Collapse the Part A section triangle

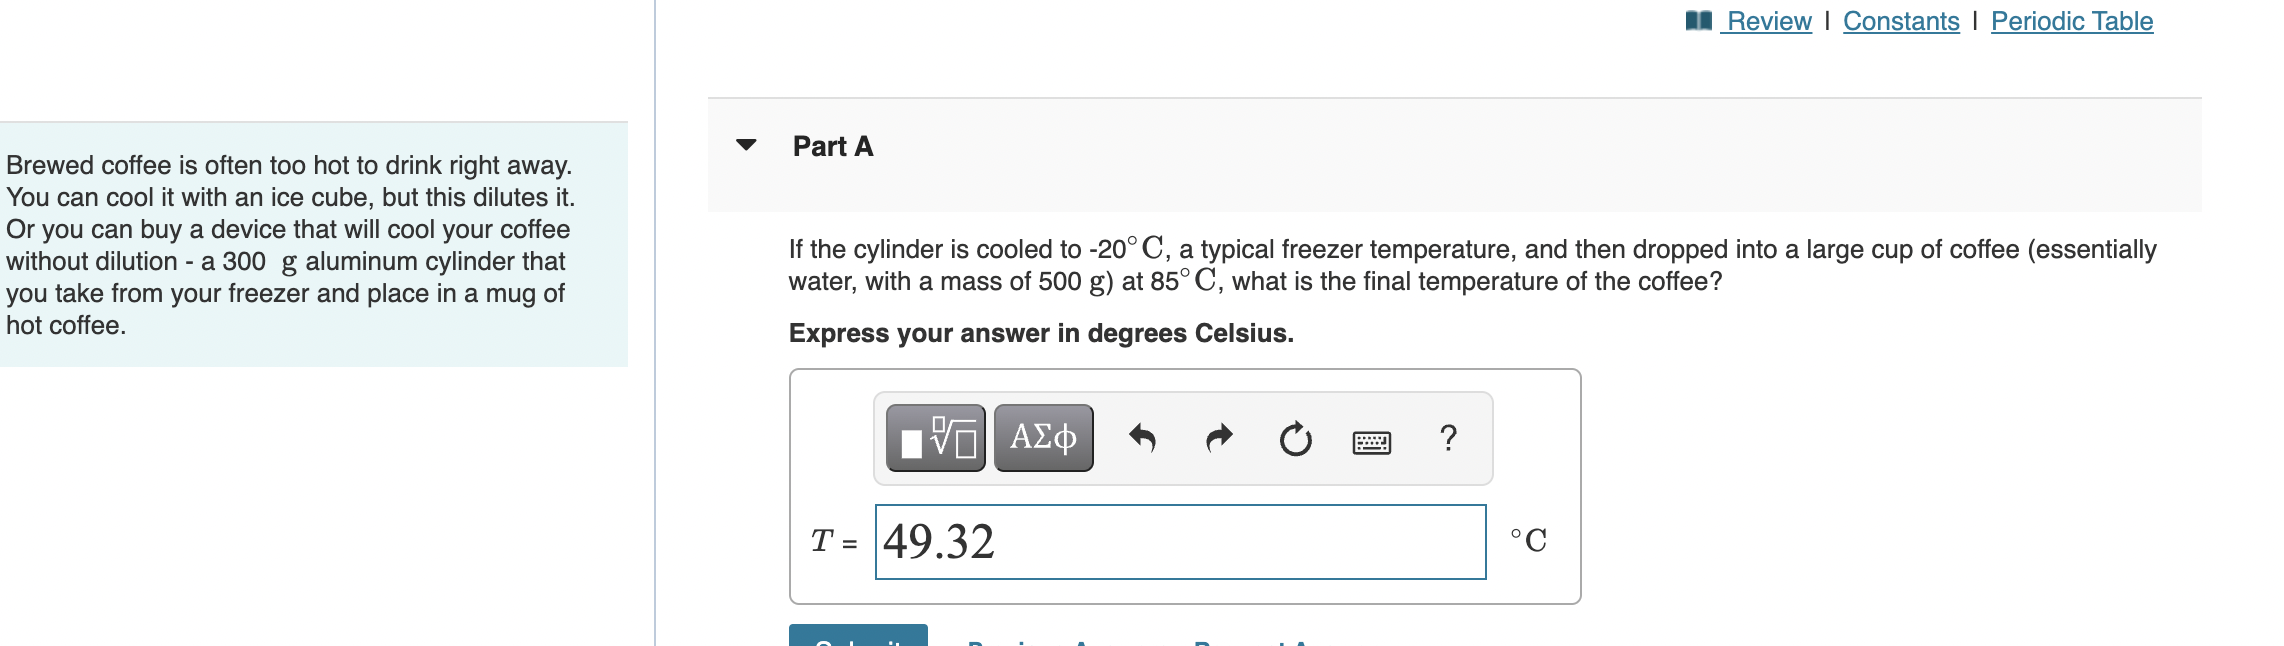coord(745,146)
